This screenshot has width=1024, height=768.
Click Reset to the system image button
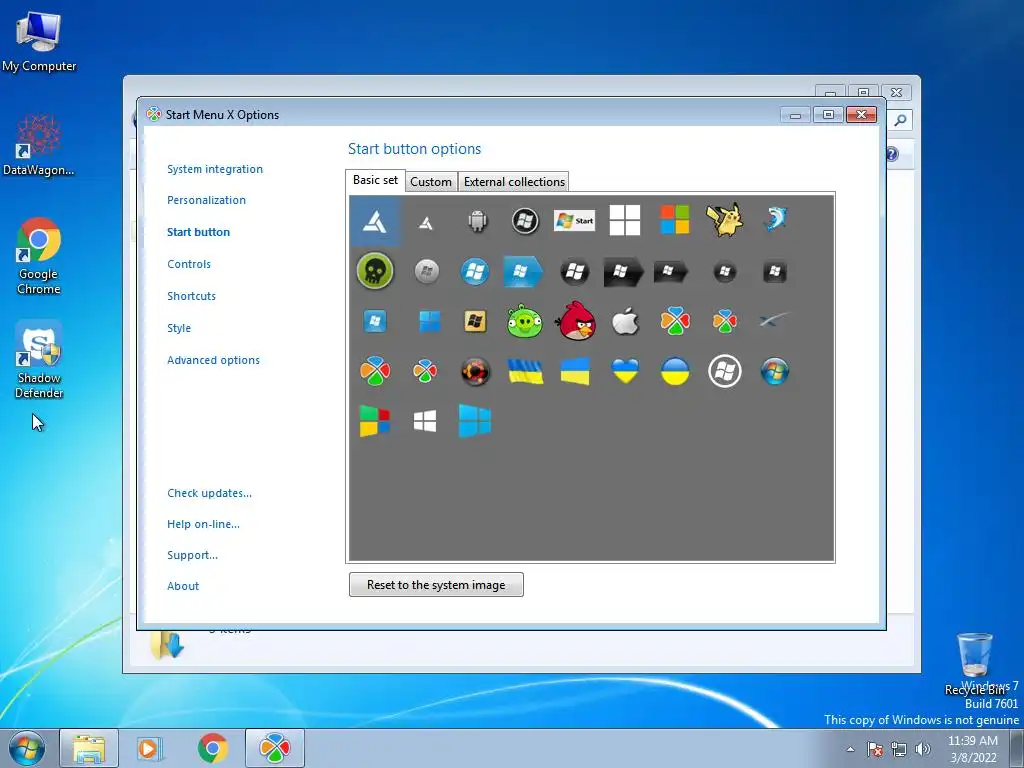point(436,584)
